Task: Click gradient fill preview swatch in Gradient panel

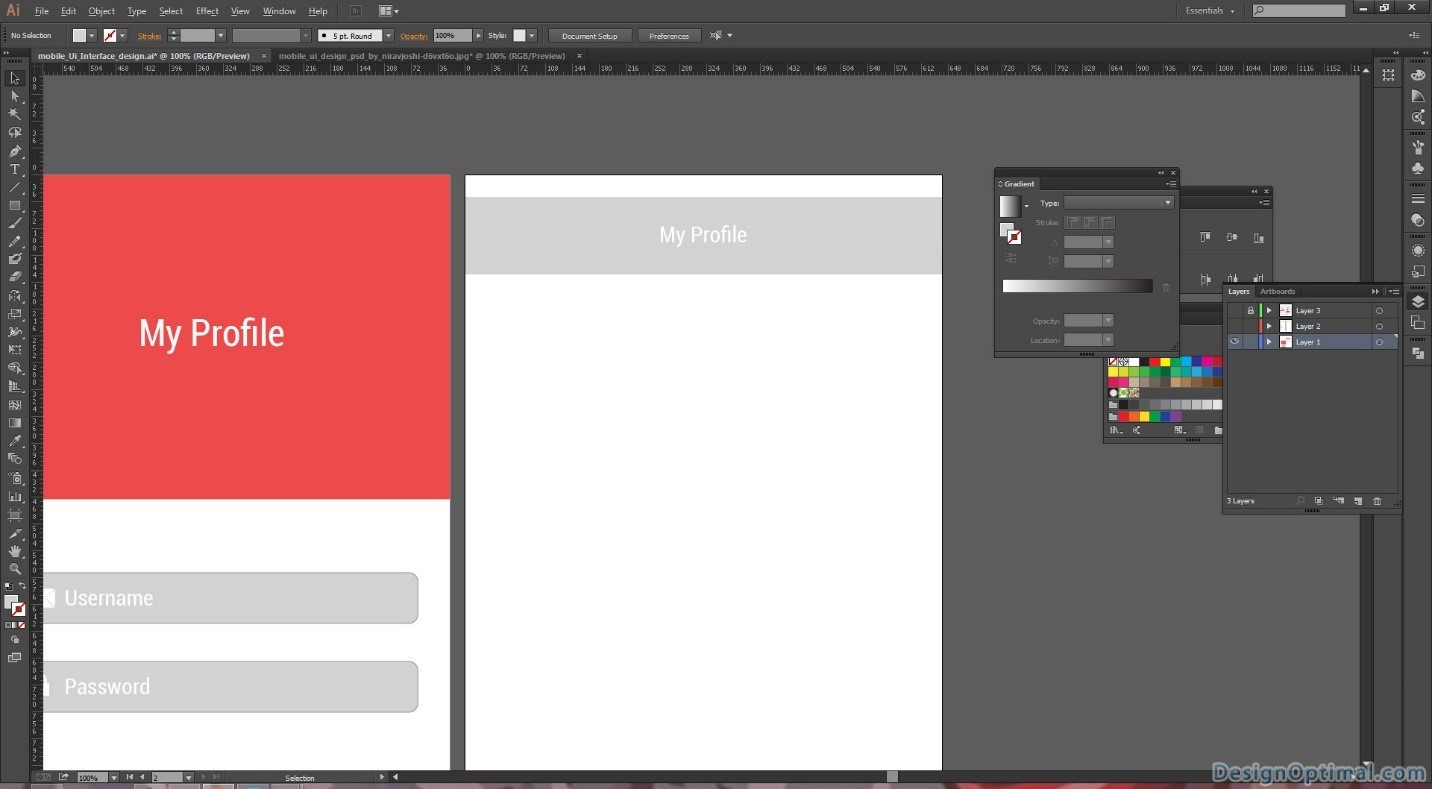Action: (1010, 206)
